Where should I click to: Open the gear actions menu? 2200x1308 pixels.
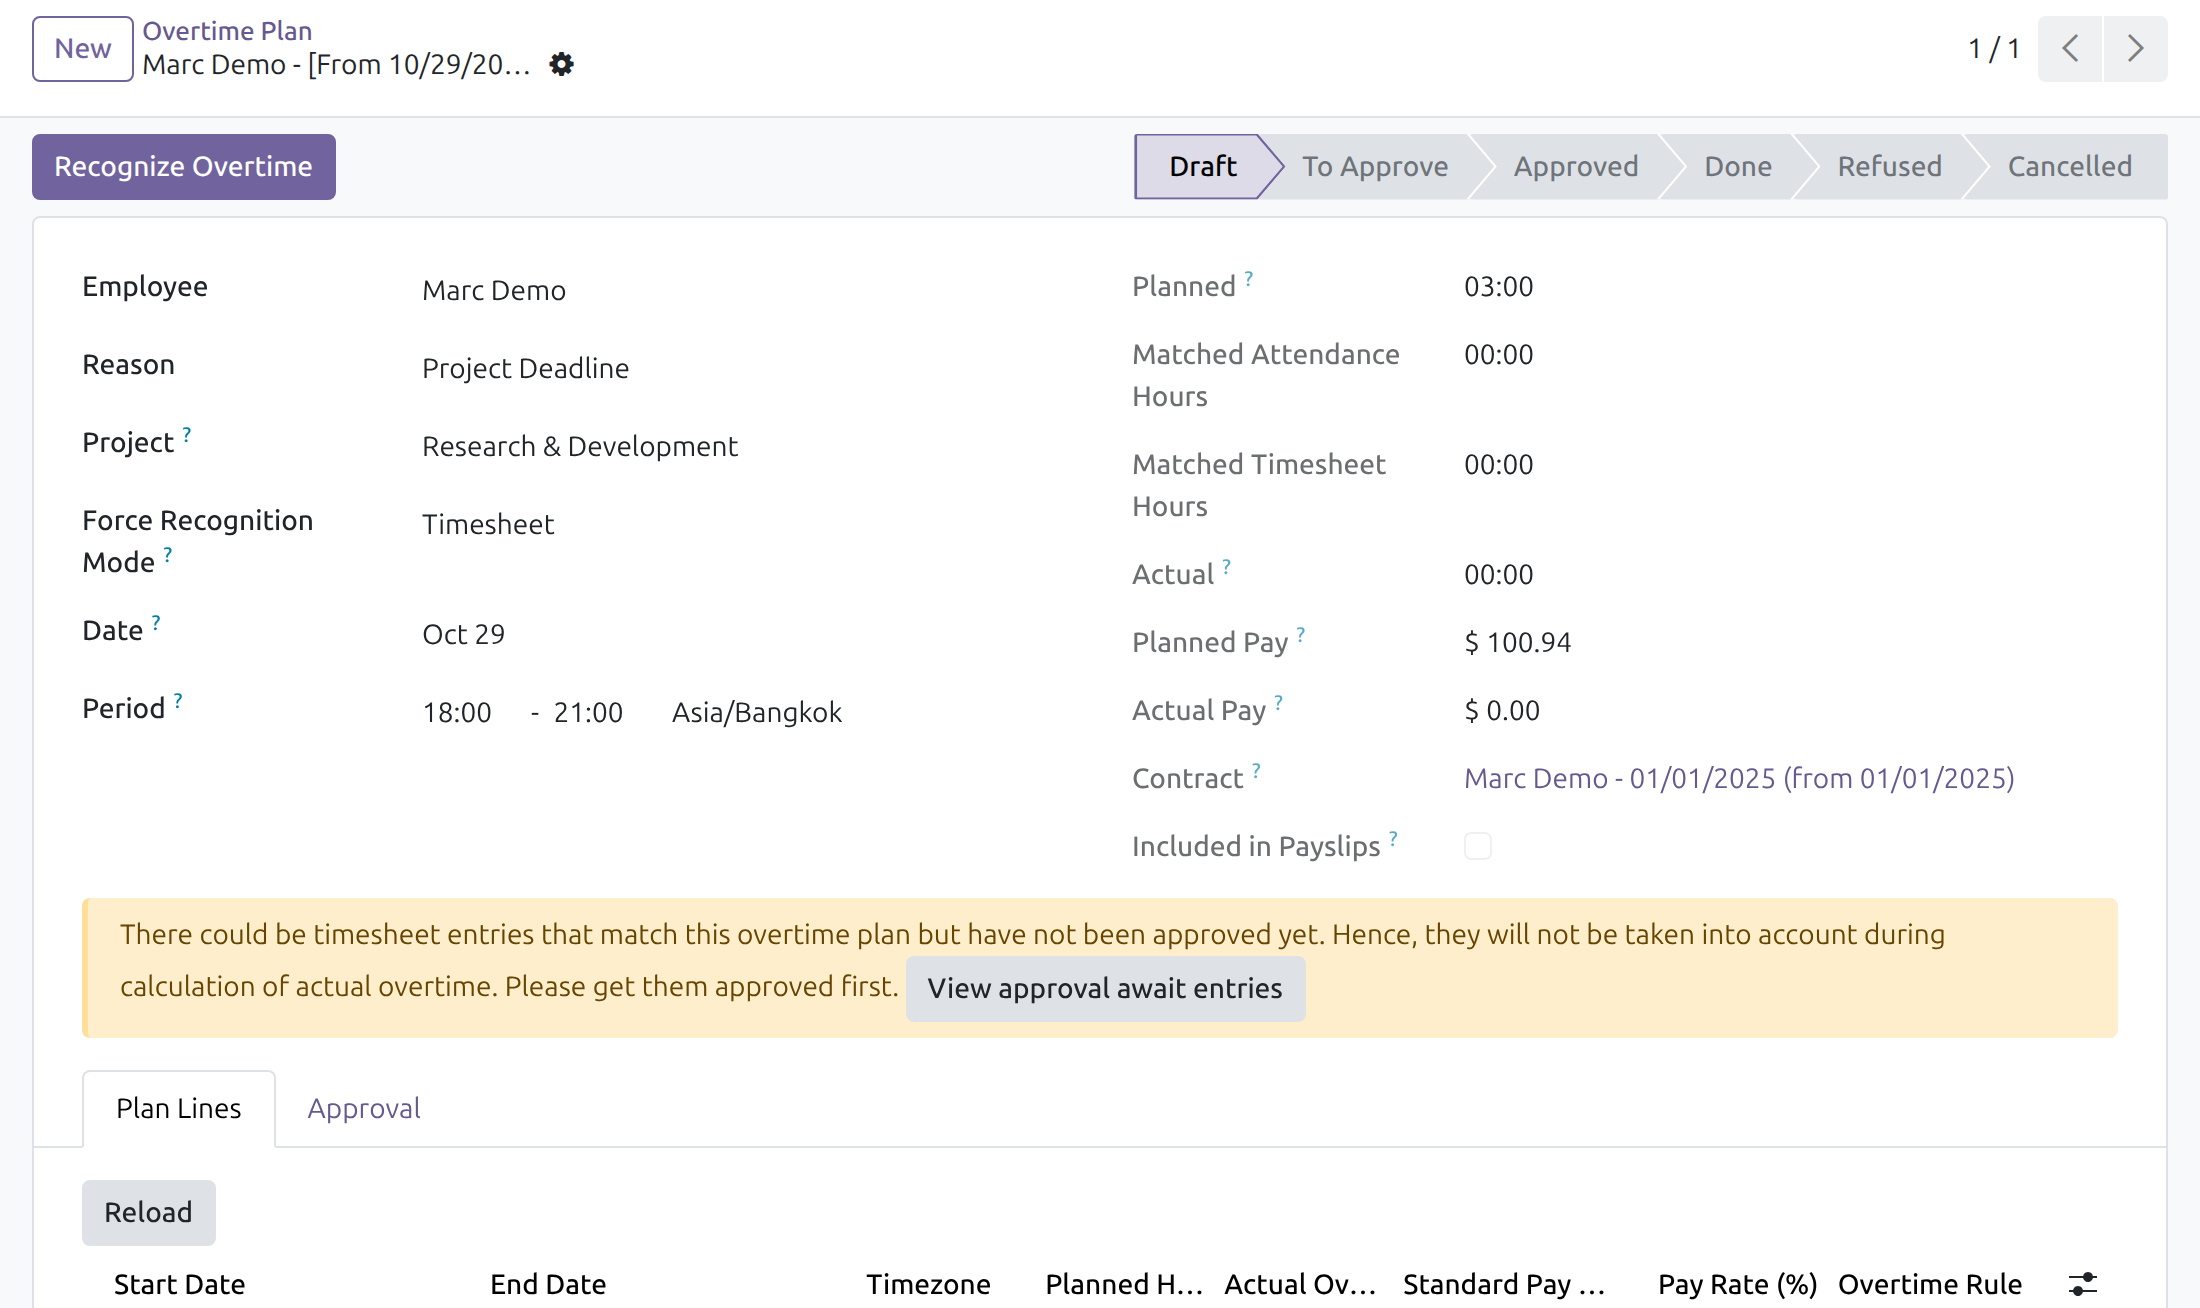(x=562, y=65)
